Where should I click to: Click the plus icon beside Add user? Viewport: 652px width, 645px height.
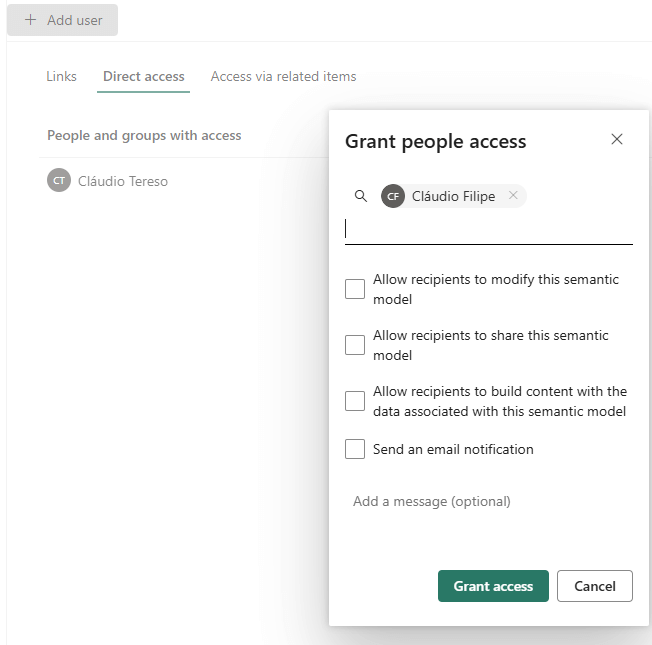tap(30, 20)
